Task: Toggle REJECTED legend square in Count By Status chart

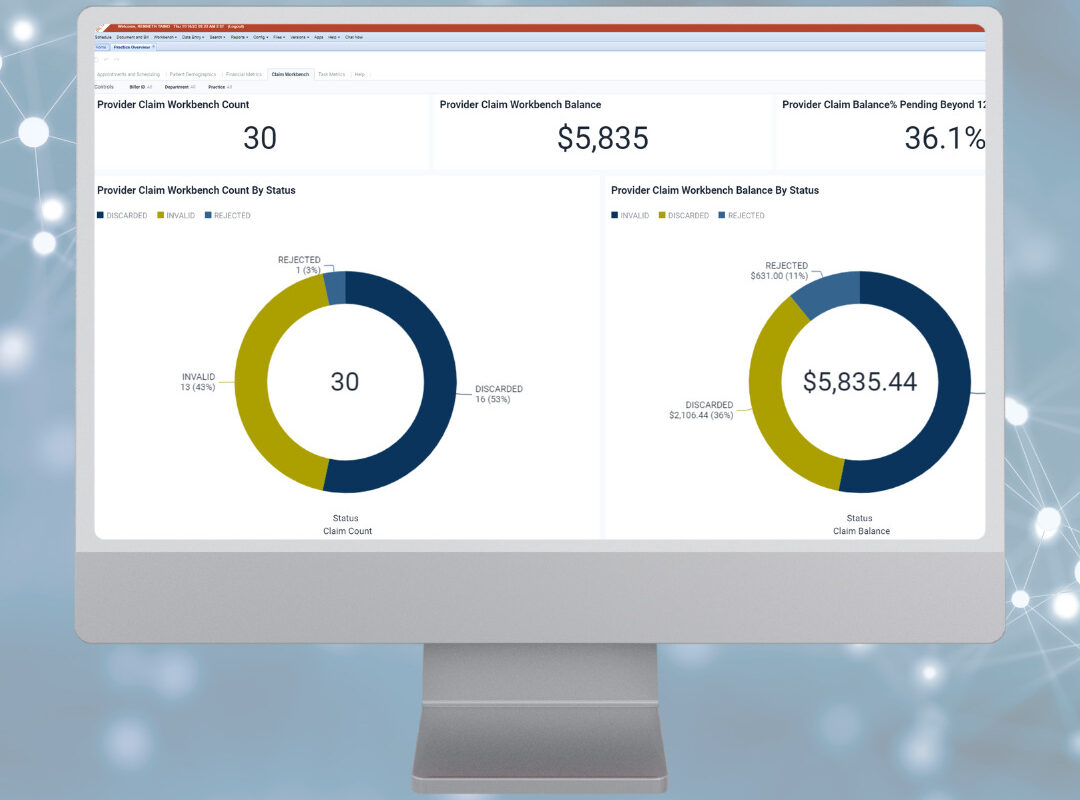Action: [207, 215]
